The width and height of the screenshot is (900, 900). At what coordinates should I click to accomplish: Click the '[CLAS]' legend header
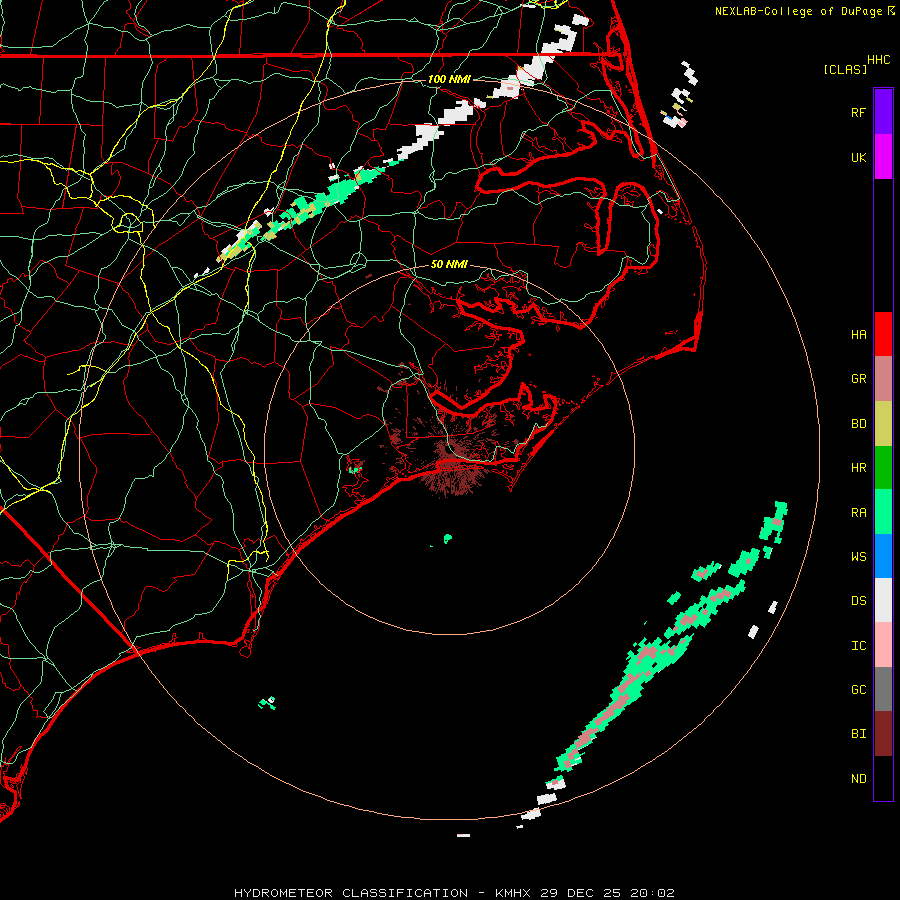coord(845,69)
